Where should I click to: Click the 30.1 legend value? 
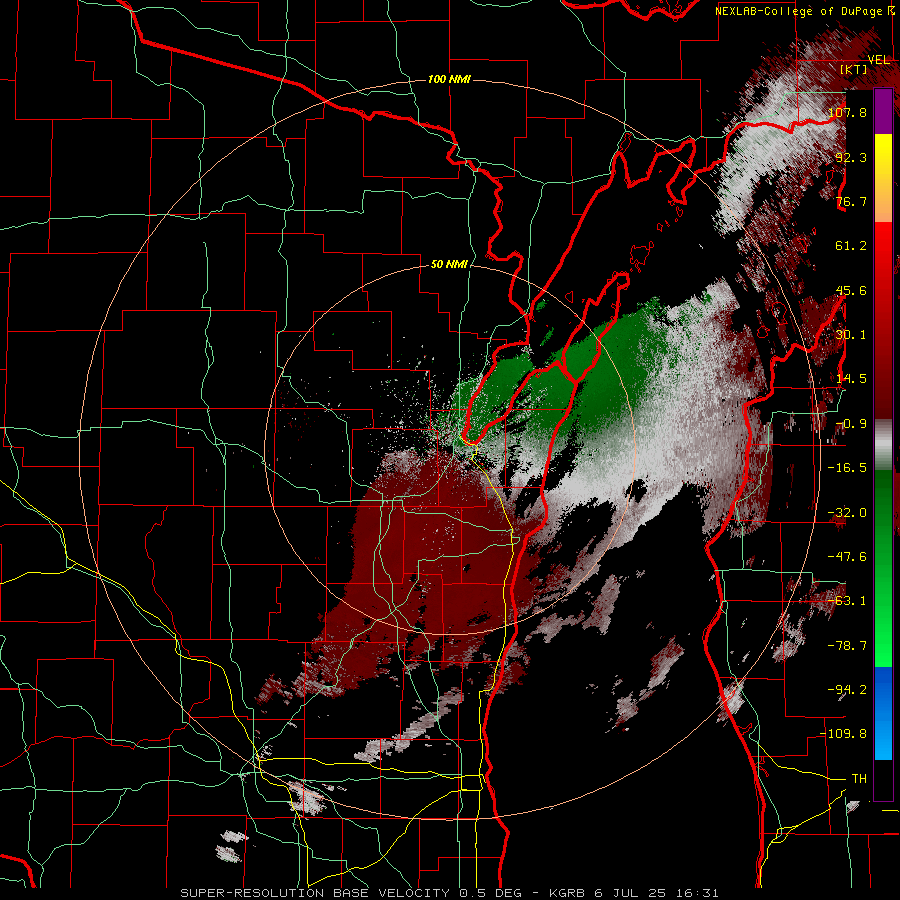(851, 335)
